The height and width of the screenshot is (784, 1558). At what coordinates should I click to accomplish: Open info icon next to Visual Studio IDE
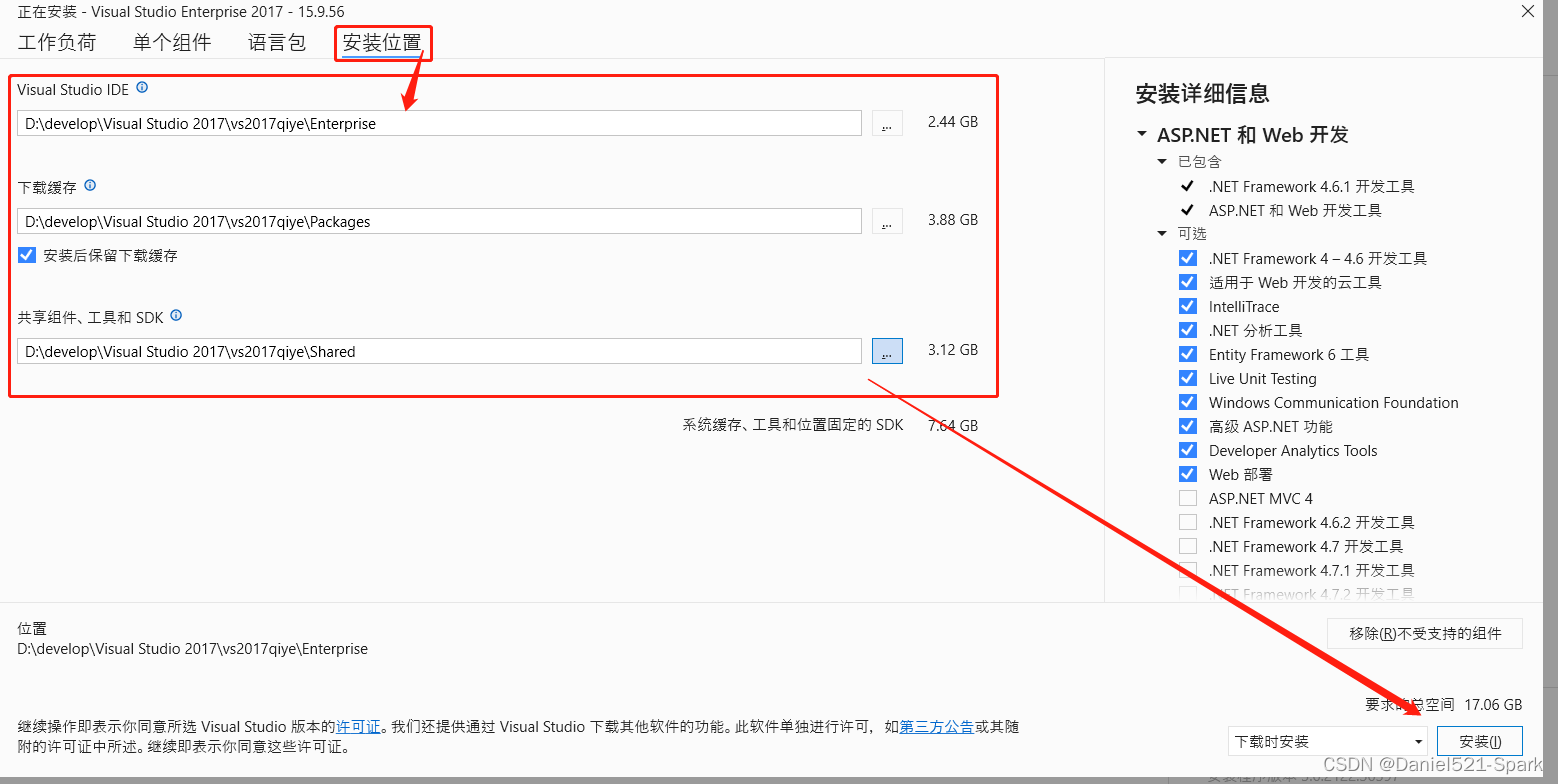[142, 88]
